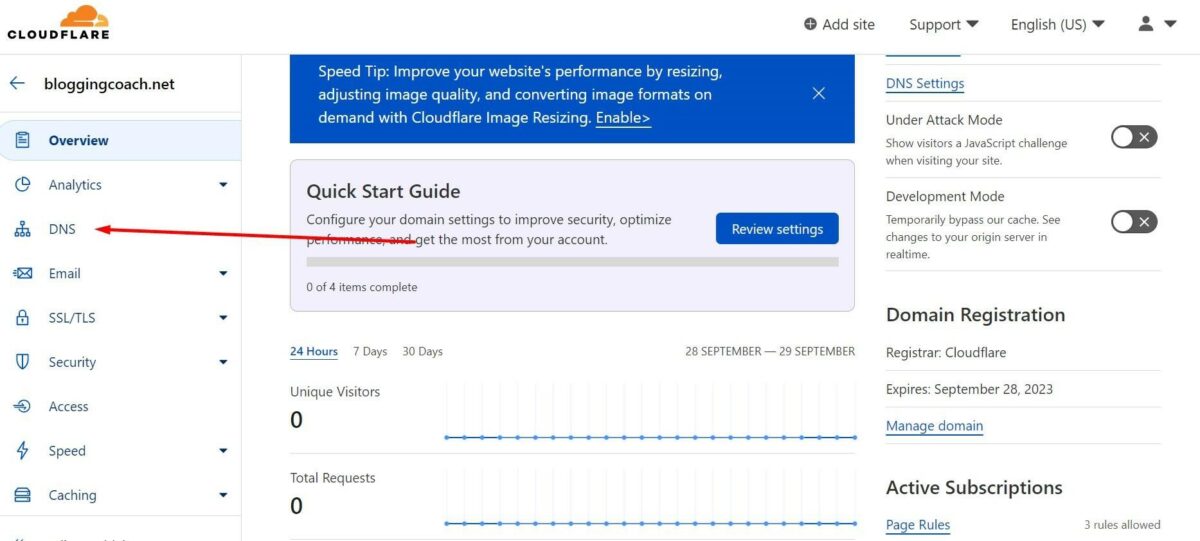
Task: Click the Security shield icon
Action: coord(22,362)
